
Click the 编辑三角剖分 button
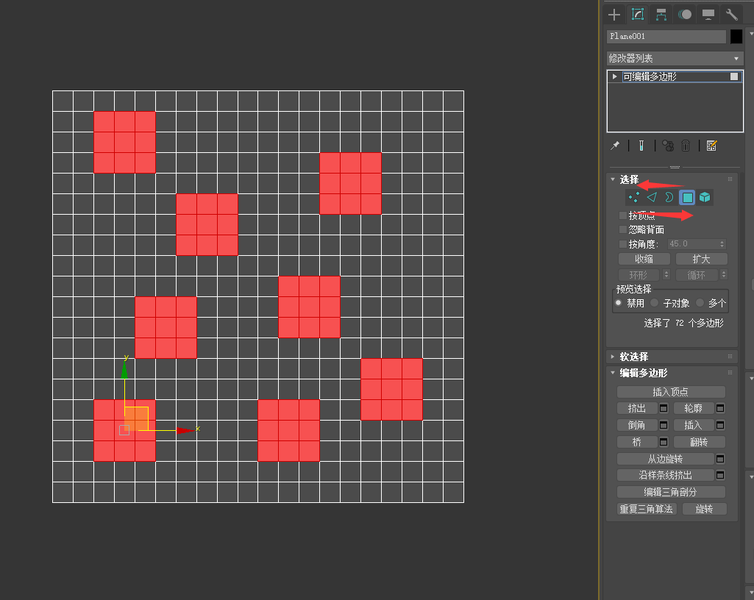671,492
